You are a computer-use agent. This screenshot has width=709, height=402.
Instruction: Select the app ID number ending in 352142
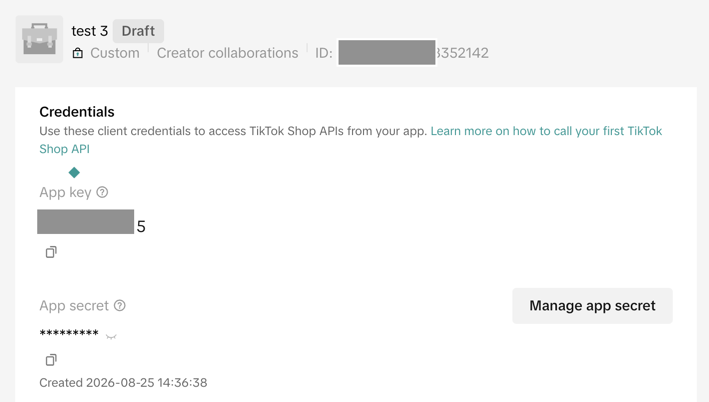click(x=413, y=53)
